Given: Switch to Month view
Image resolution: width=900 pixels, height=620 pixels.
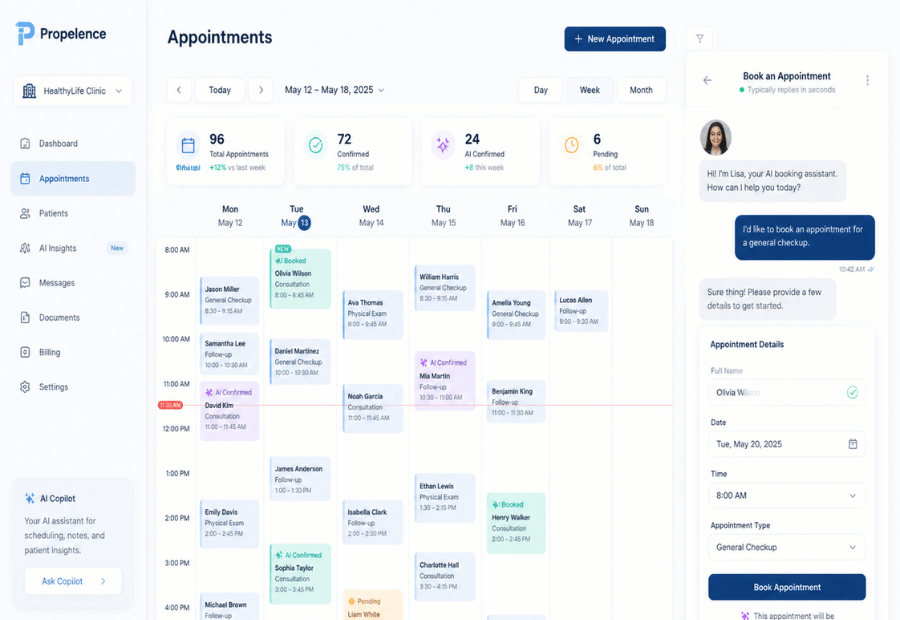Looking at the screenshot, I should click(641, 90).
